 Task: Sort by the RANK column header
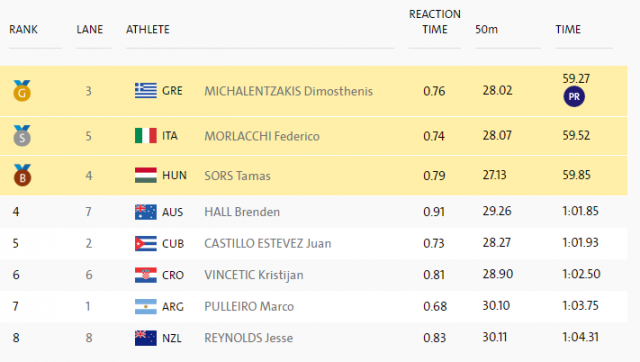[23, 29]
